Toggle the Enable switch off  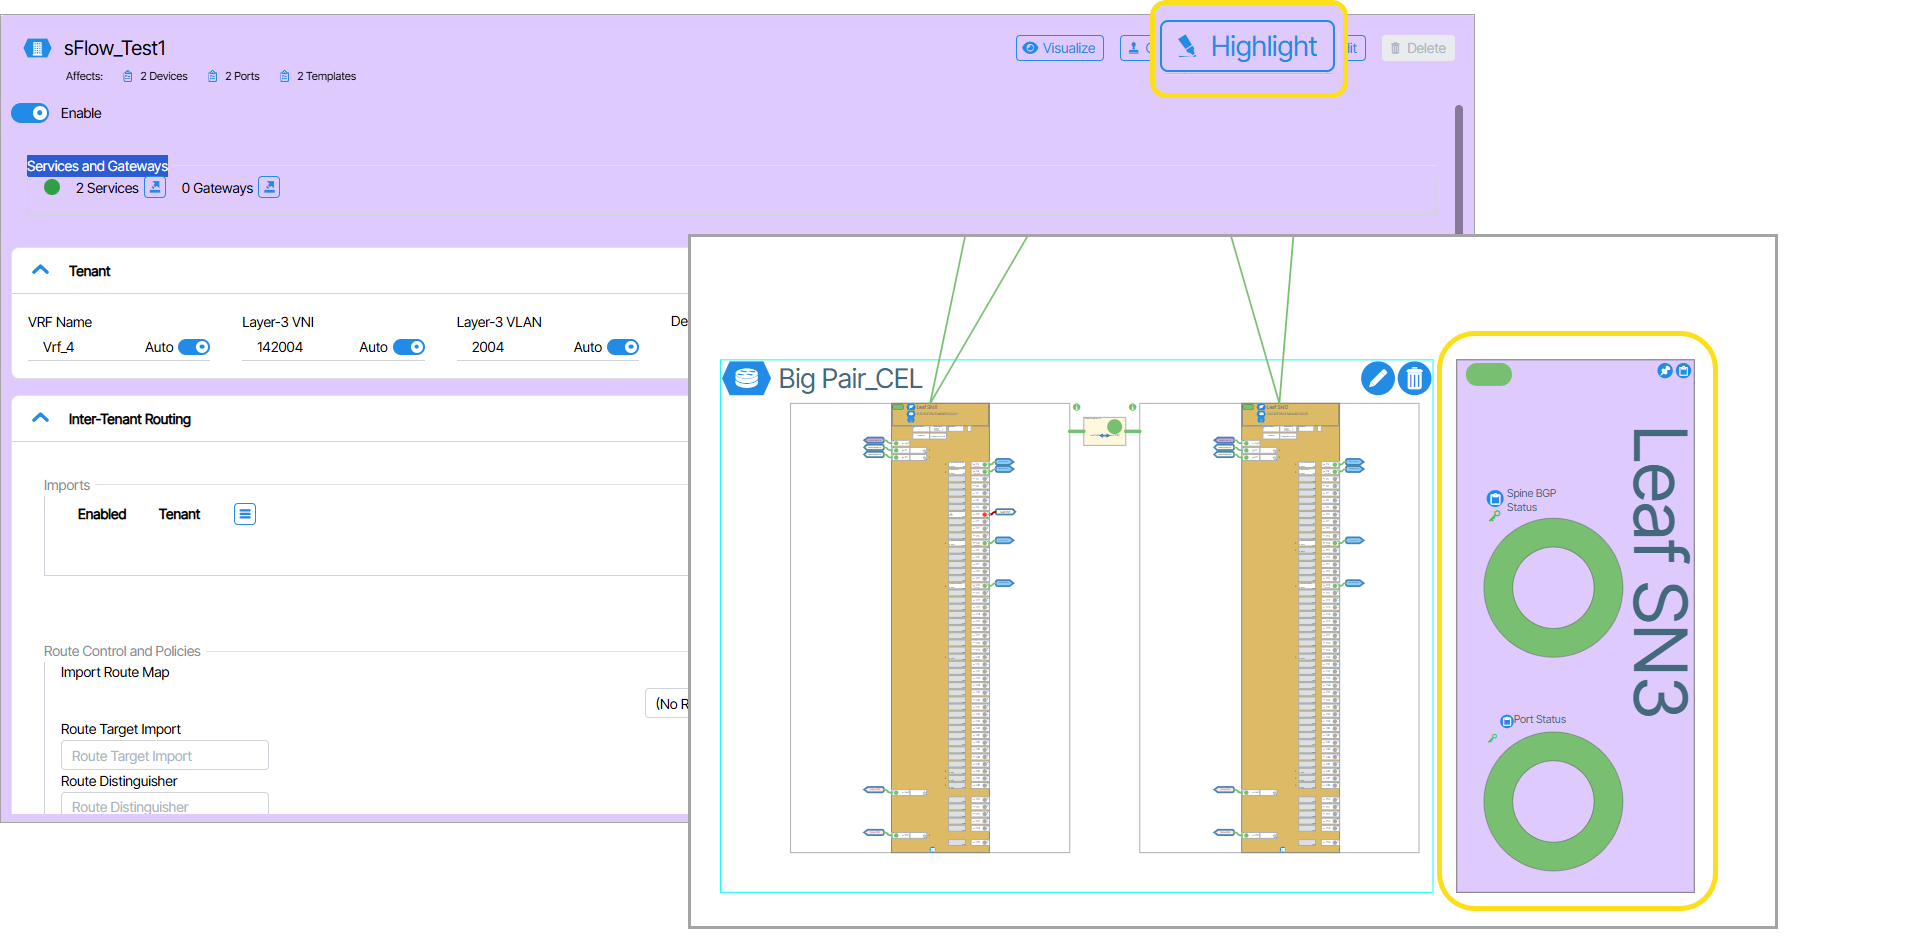point(30,113)
